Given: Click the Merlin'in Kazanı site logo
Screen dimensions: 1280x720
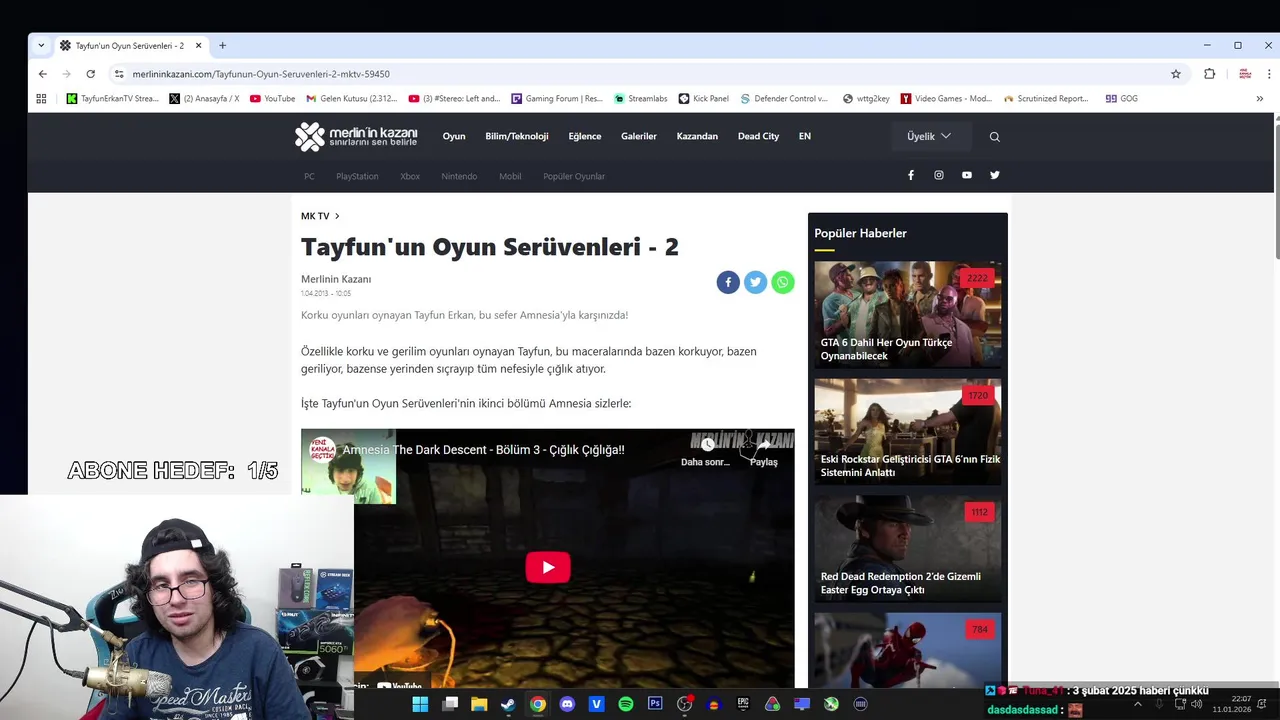Looking at the screenshot, I should pyautogui.click(x=356, y=137).
